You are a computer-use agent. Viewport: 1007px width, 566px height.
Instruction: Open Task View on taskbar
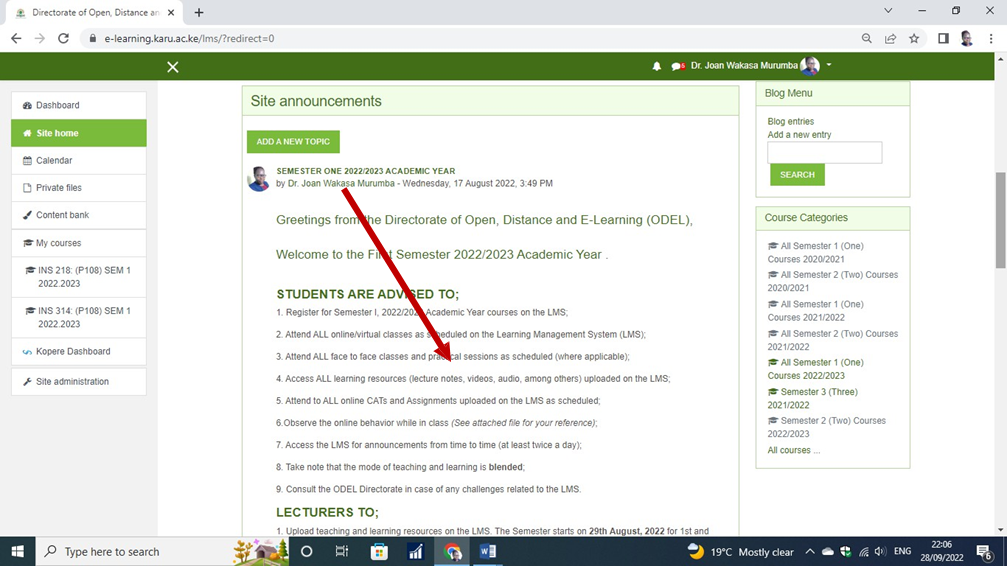point(342,551)
